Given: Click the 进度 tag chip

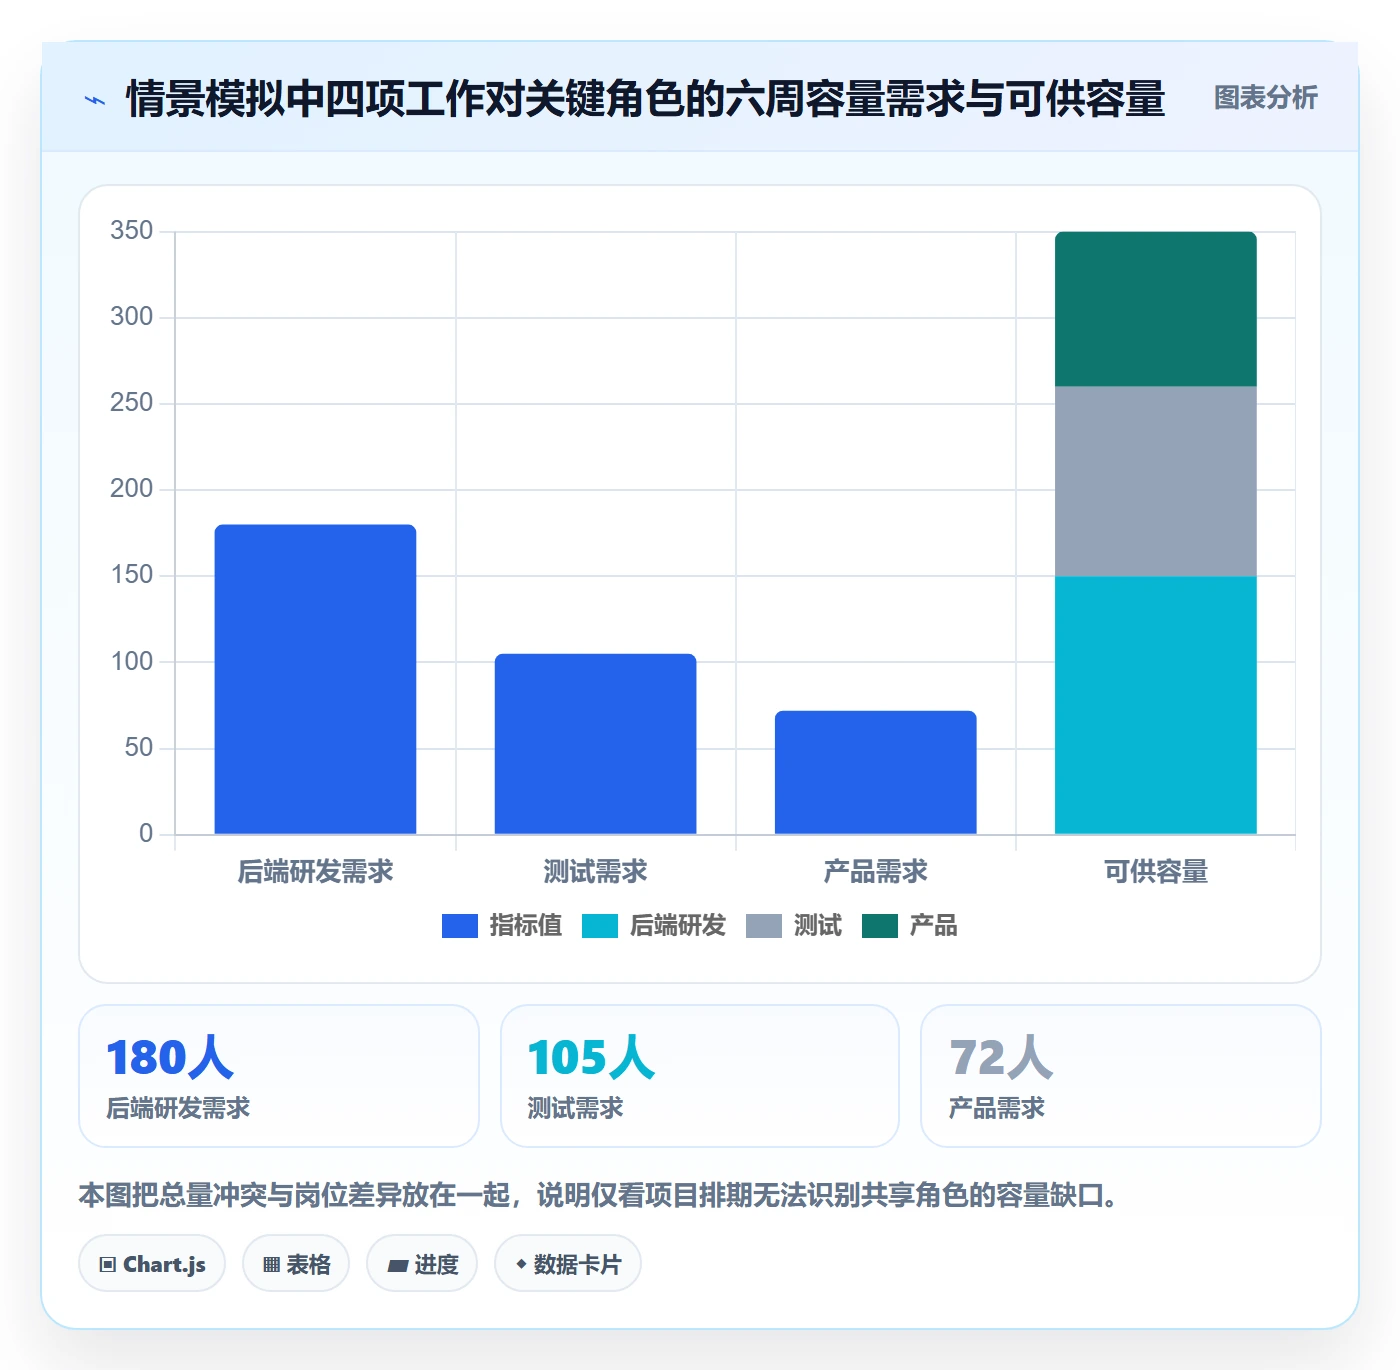Looking at the screenshot, I should pos(422,1264).
